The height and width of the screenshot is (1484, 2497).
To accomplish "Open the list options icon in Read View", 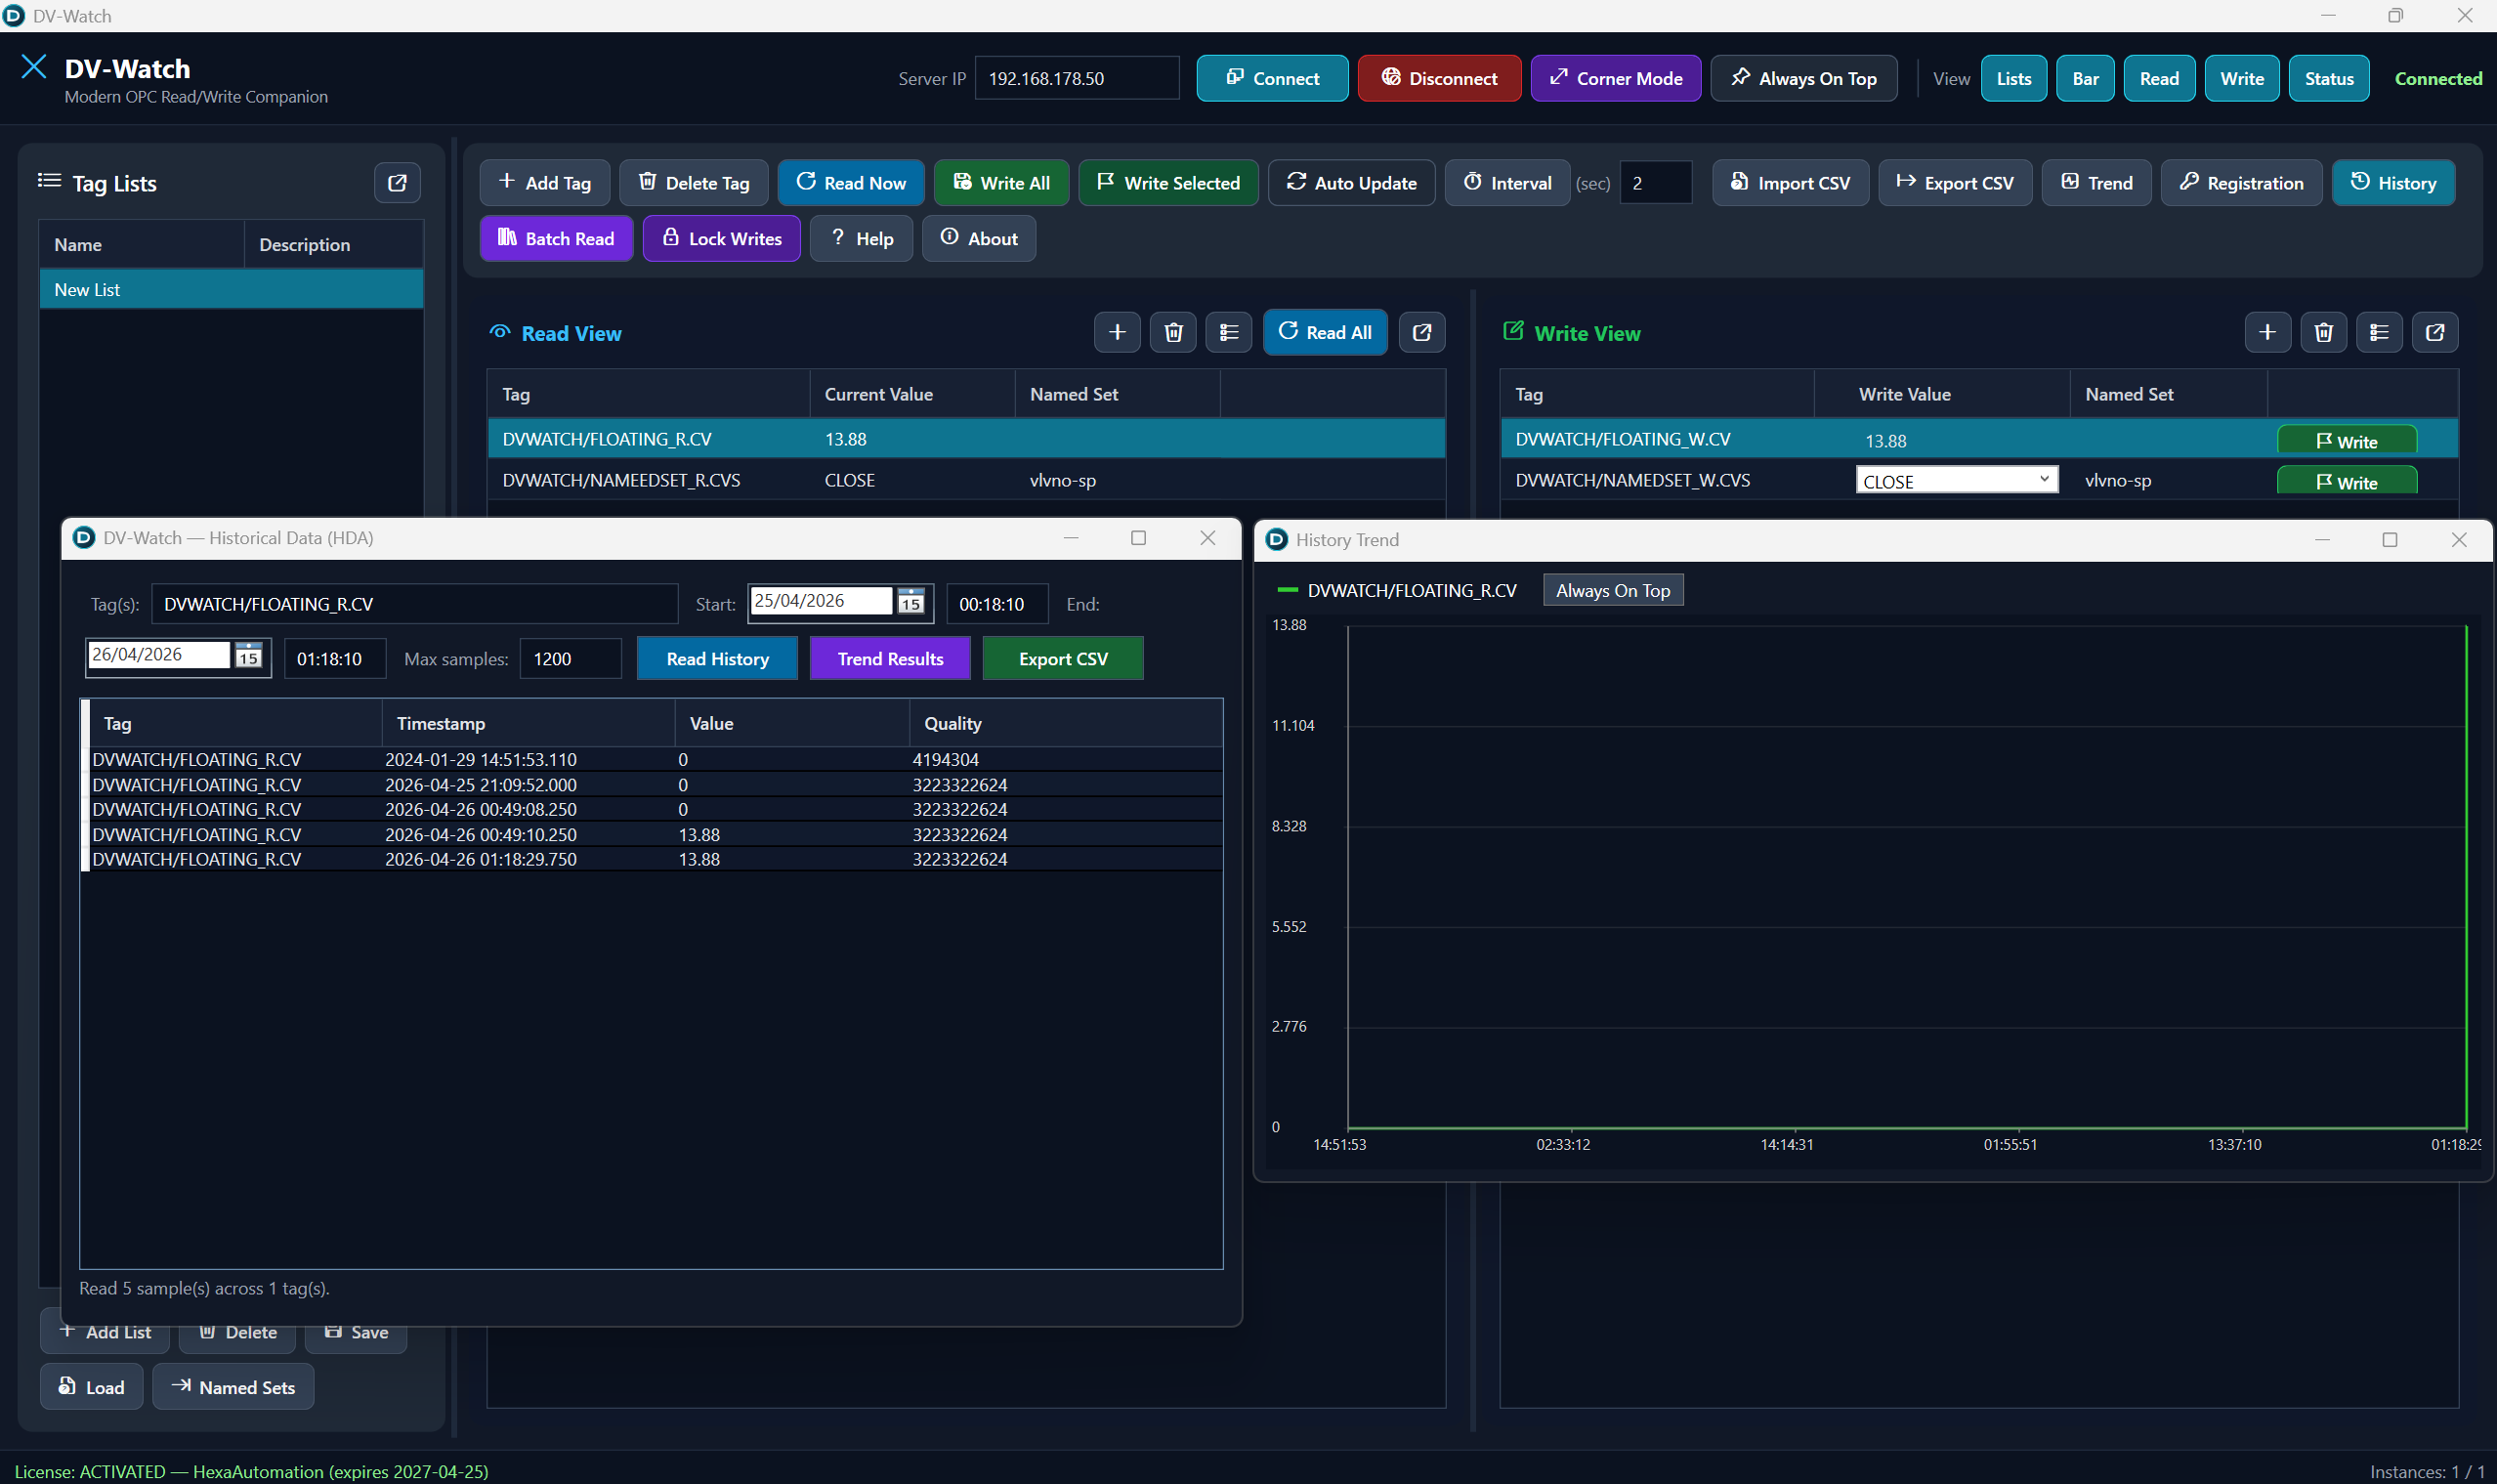I will click(1229, 332).
